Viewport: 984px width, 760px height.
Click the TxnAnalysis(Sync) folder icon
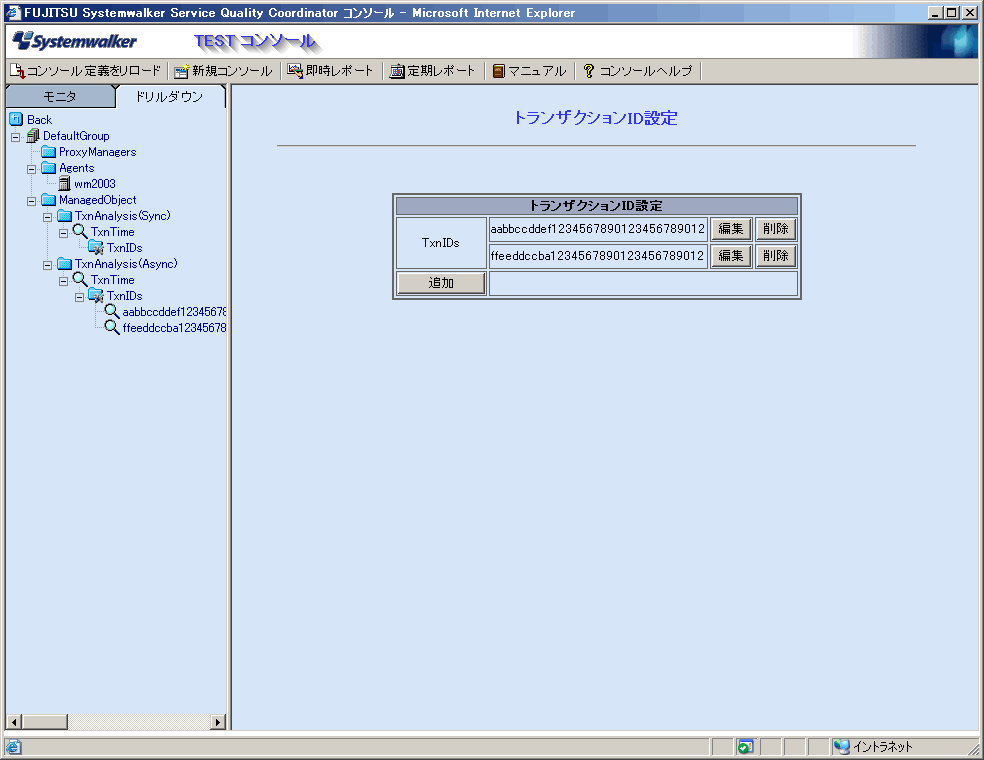(x=65, y=216)
